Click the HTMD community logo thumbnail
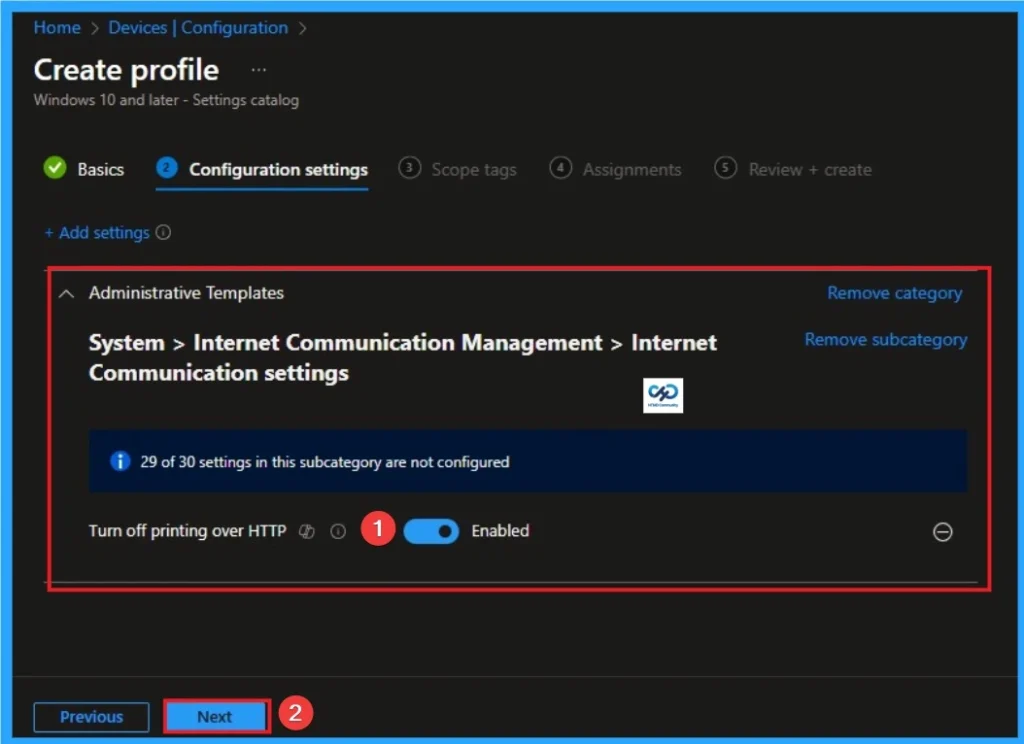Viewport: 1024px width, 744px height. point(663,395)
